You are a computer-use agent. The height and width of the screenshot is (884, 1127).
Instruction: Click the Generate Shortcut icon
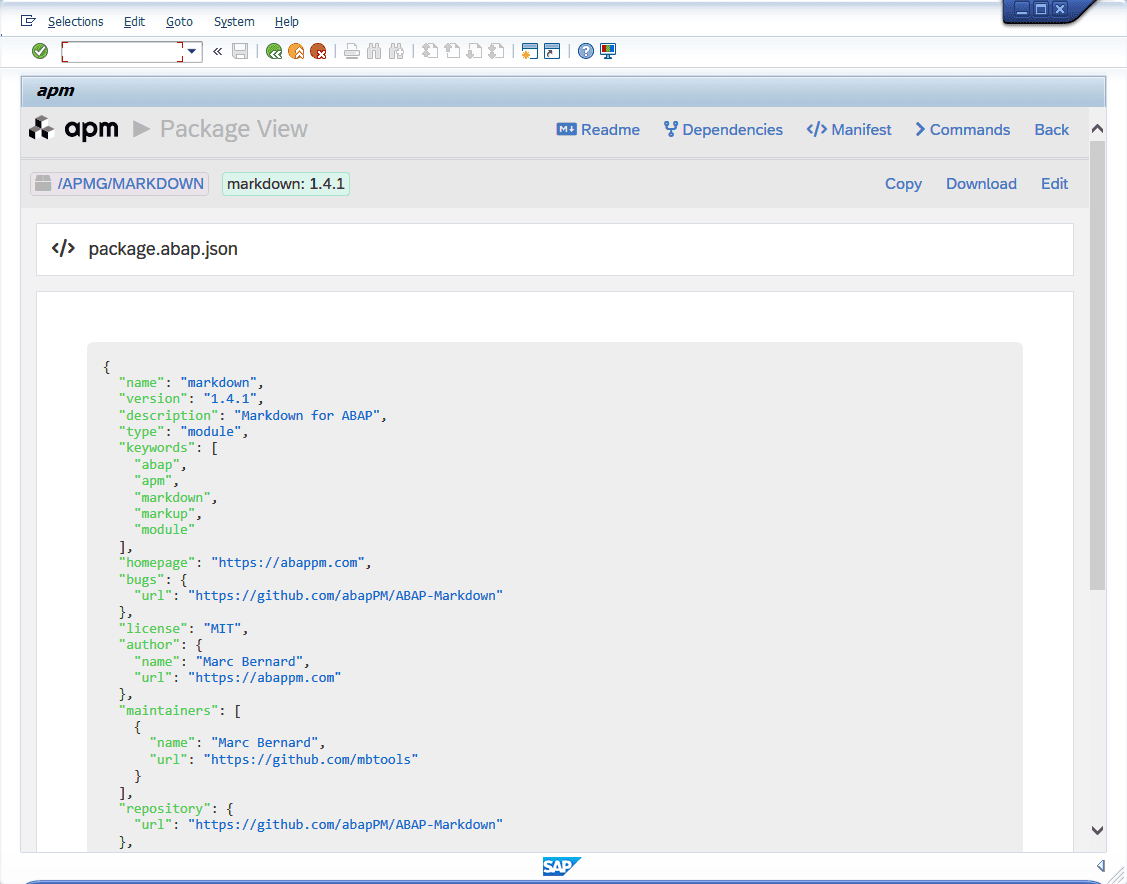pos(552,51)
